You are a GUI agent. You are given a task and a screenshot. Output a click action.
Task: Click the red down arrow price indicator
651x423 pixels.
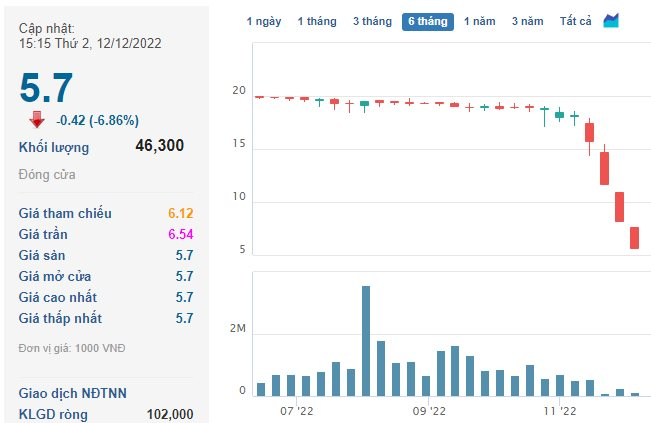37,120
